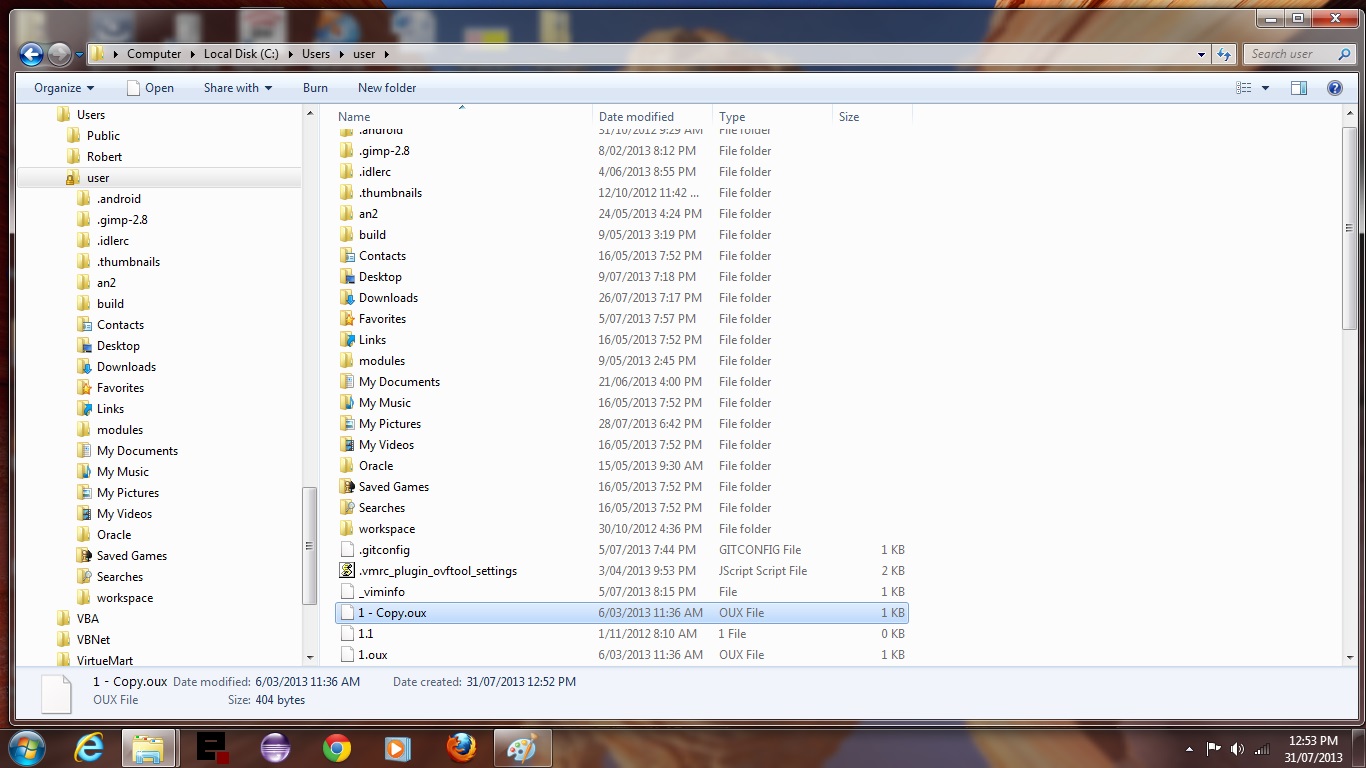Launch Firefox from the taskbar
The height and width of the screenshot is (768, 1366).
[460, 747]
